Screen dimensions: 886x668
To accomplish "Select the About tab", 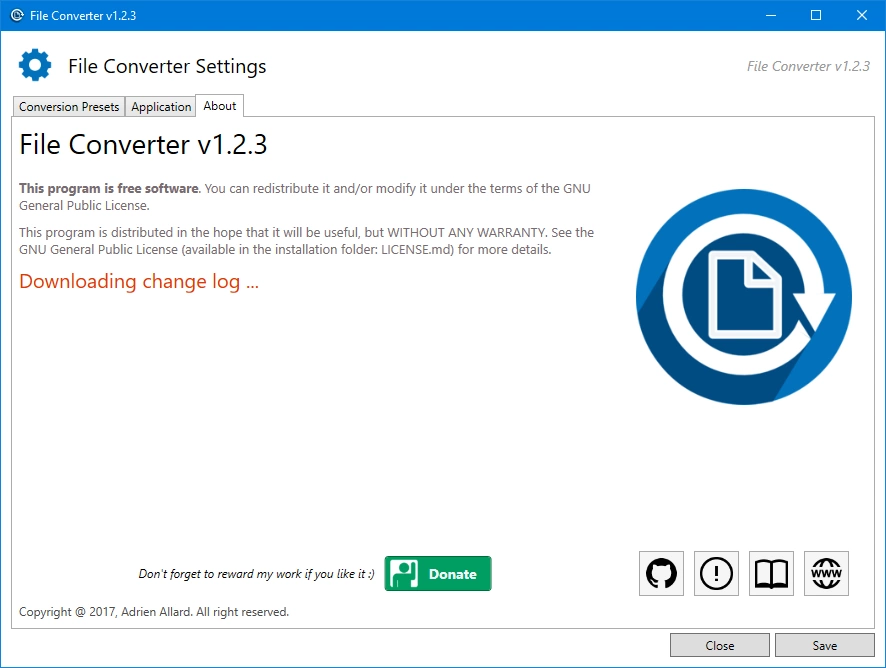I will (220, 106).
